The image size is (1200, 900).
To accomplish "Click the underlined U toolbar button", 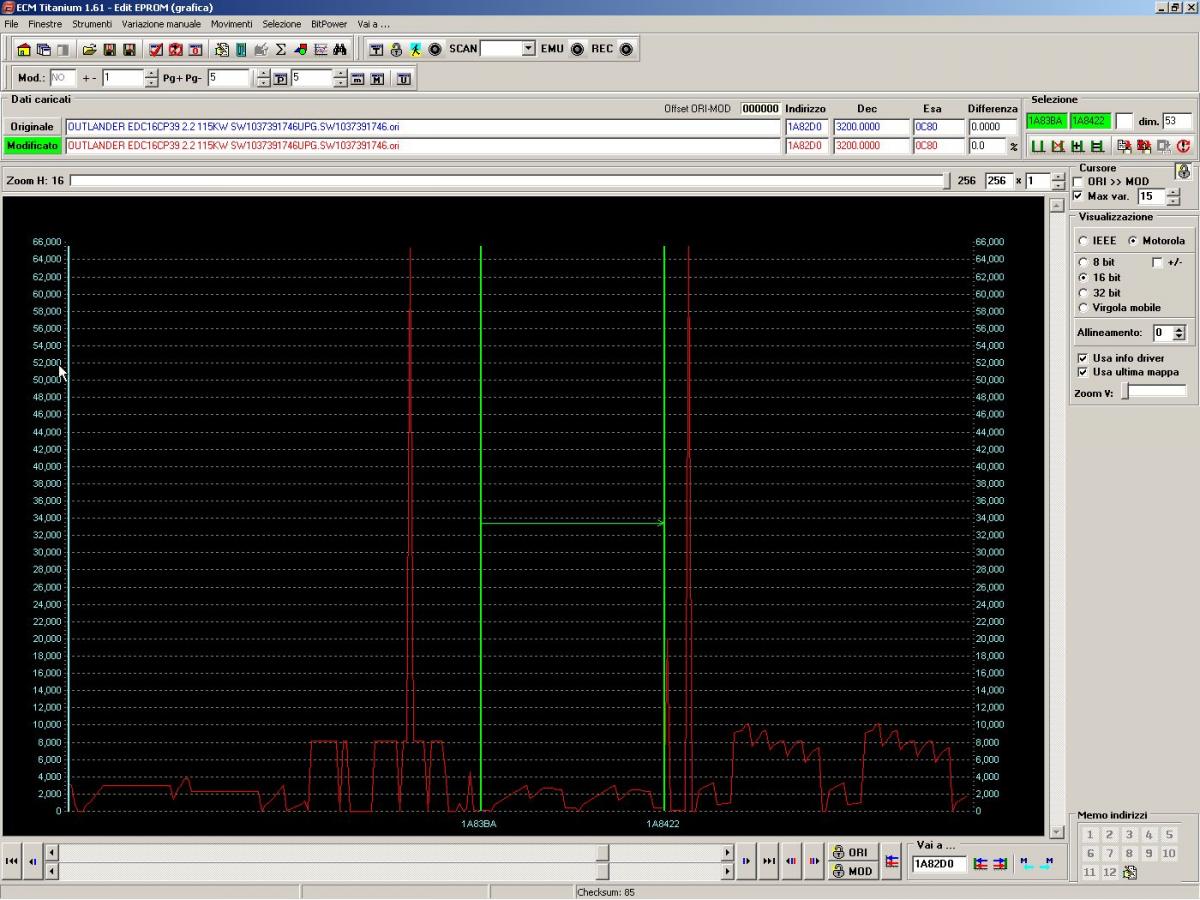I will 403,78.
